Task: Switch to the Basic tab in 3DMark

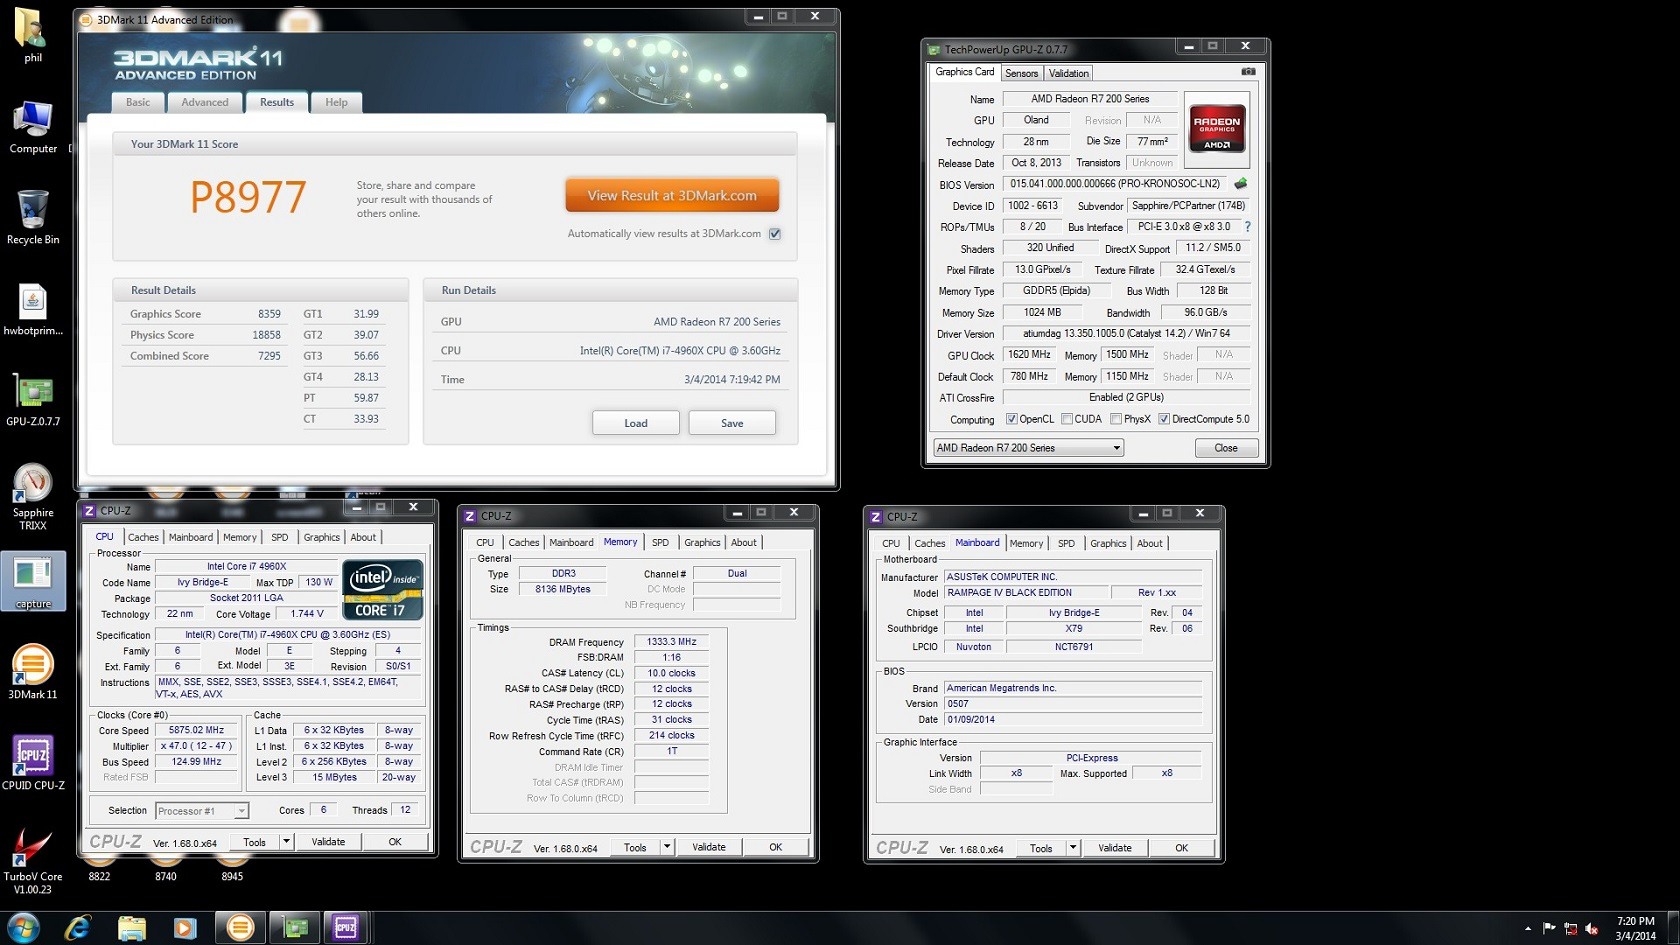Action: tap(138, 102)
